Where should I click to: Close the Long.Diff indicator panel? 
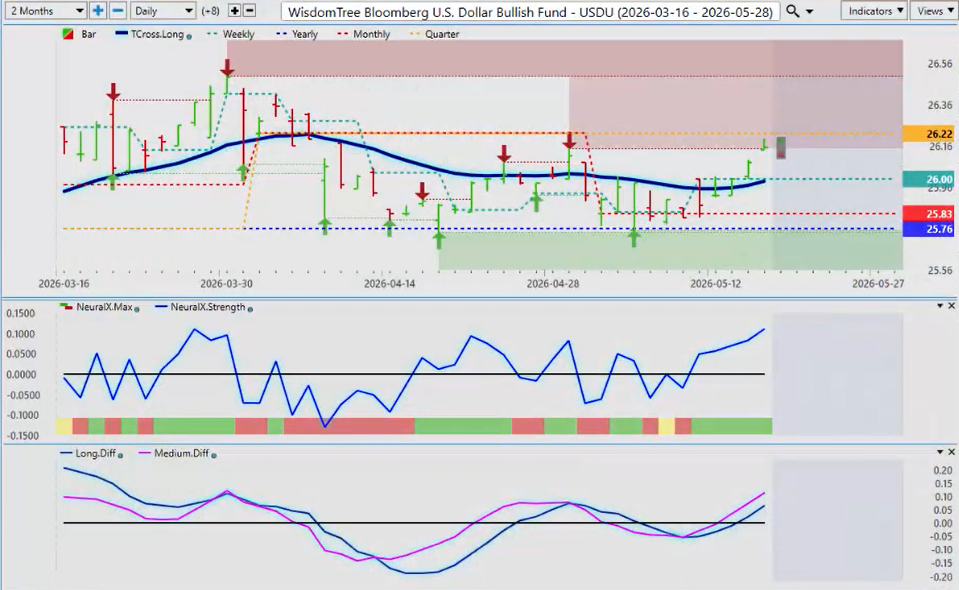(x=951, y=452)
